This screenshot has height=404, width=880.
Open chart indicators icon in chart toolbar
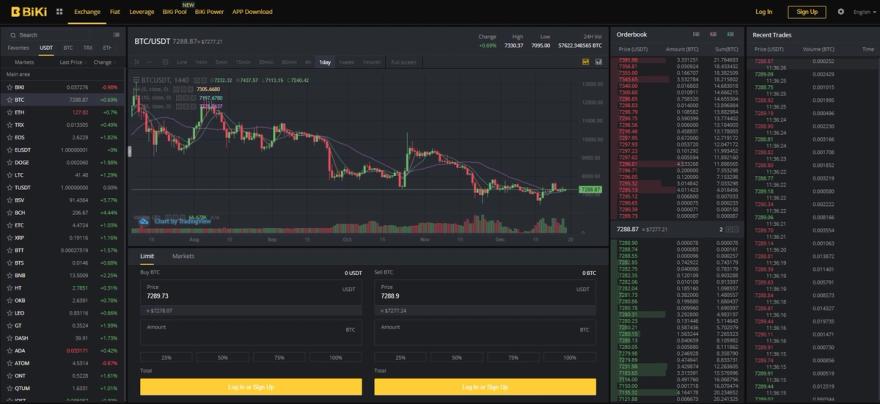coord(166,62)
